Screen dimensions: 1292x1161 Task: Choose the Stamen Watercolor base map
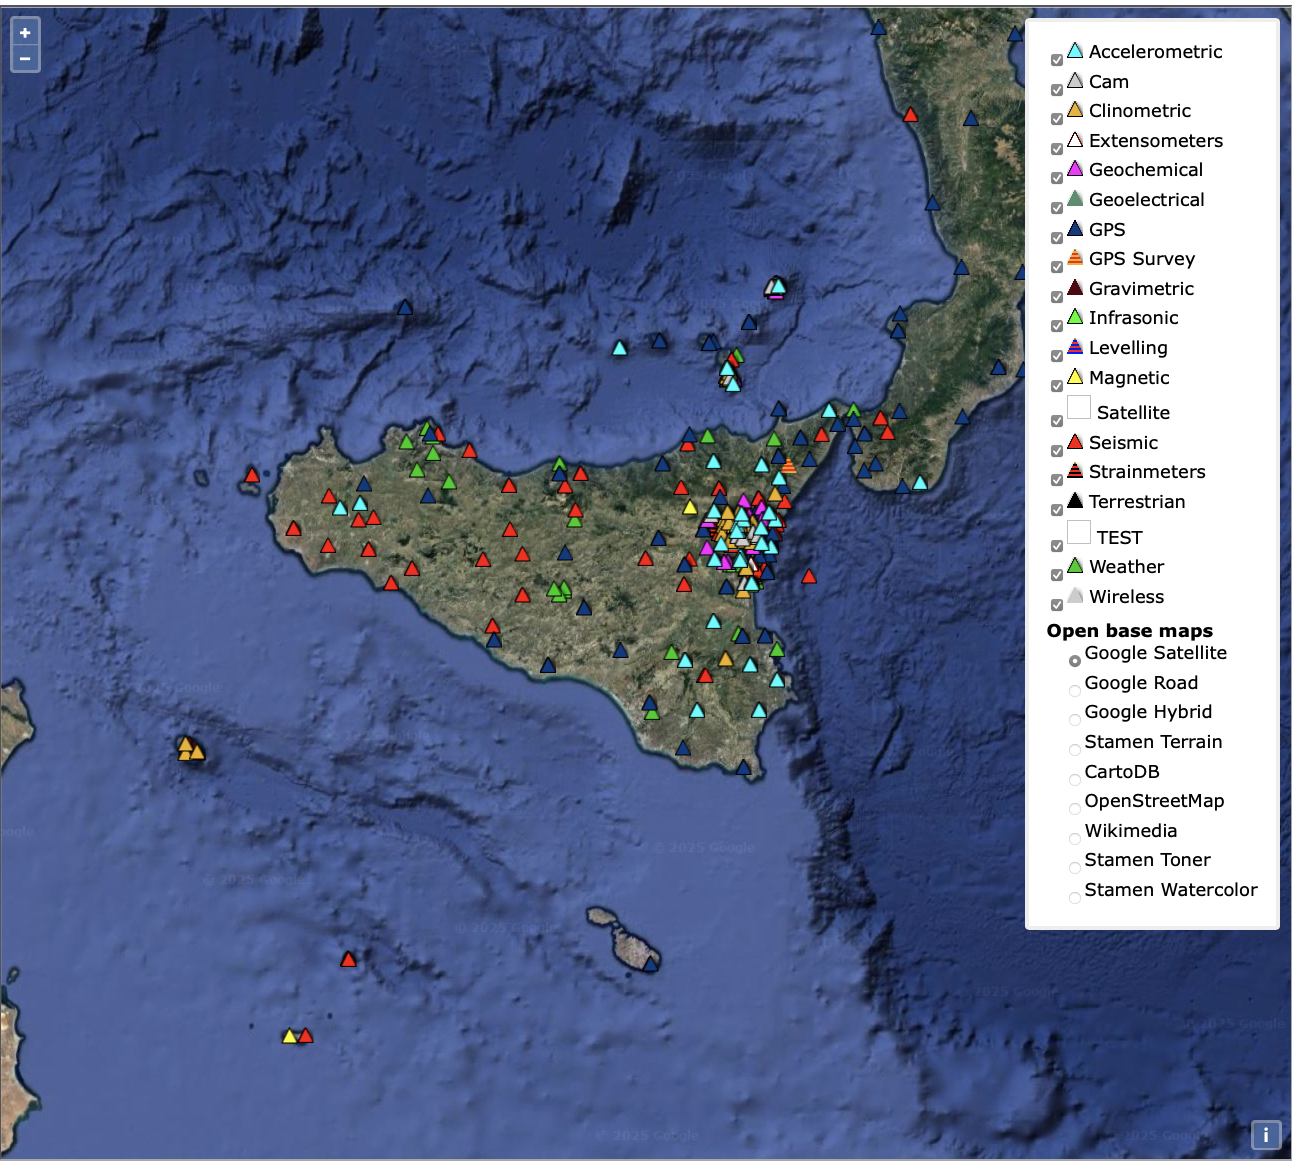1075,898
